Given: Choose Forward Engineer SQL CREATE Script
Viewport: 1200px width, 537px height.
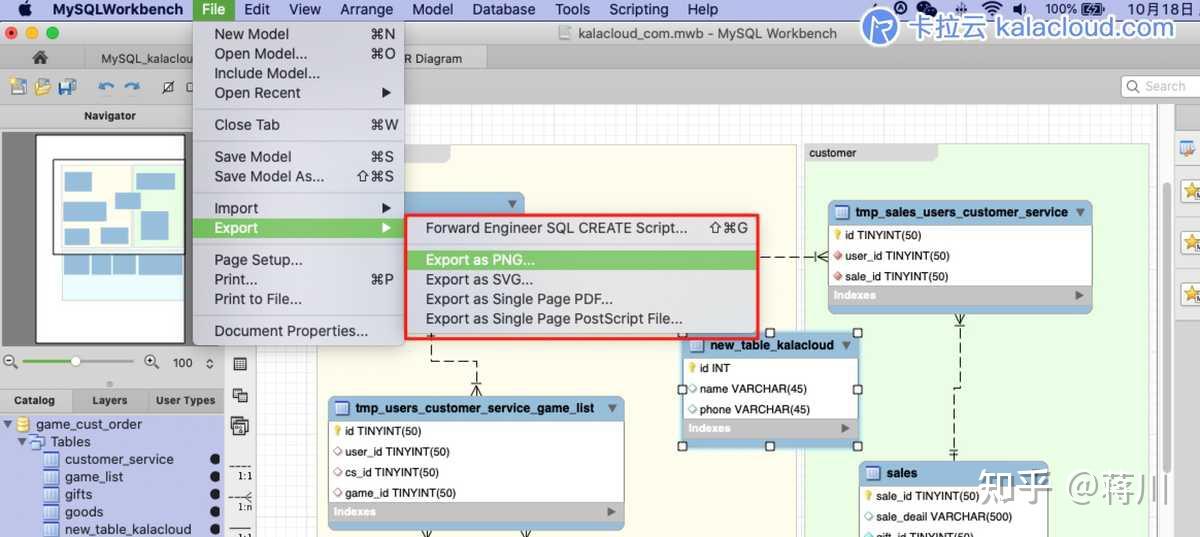Looking at the screenshot, I should pos(581,228).
